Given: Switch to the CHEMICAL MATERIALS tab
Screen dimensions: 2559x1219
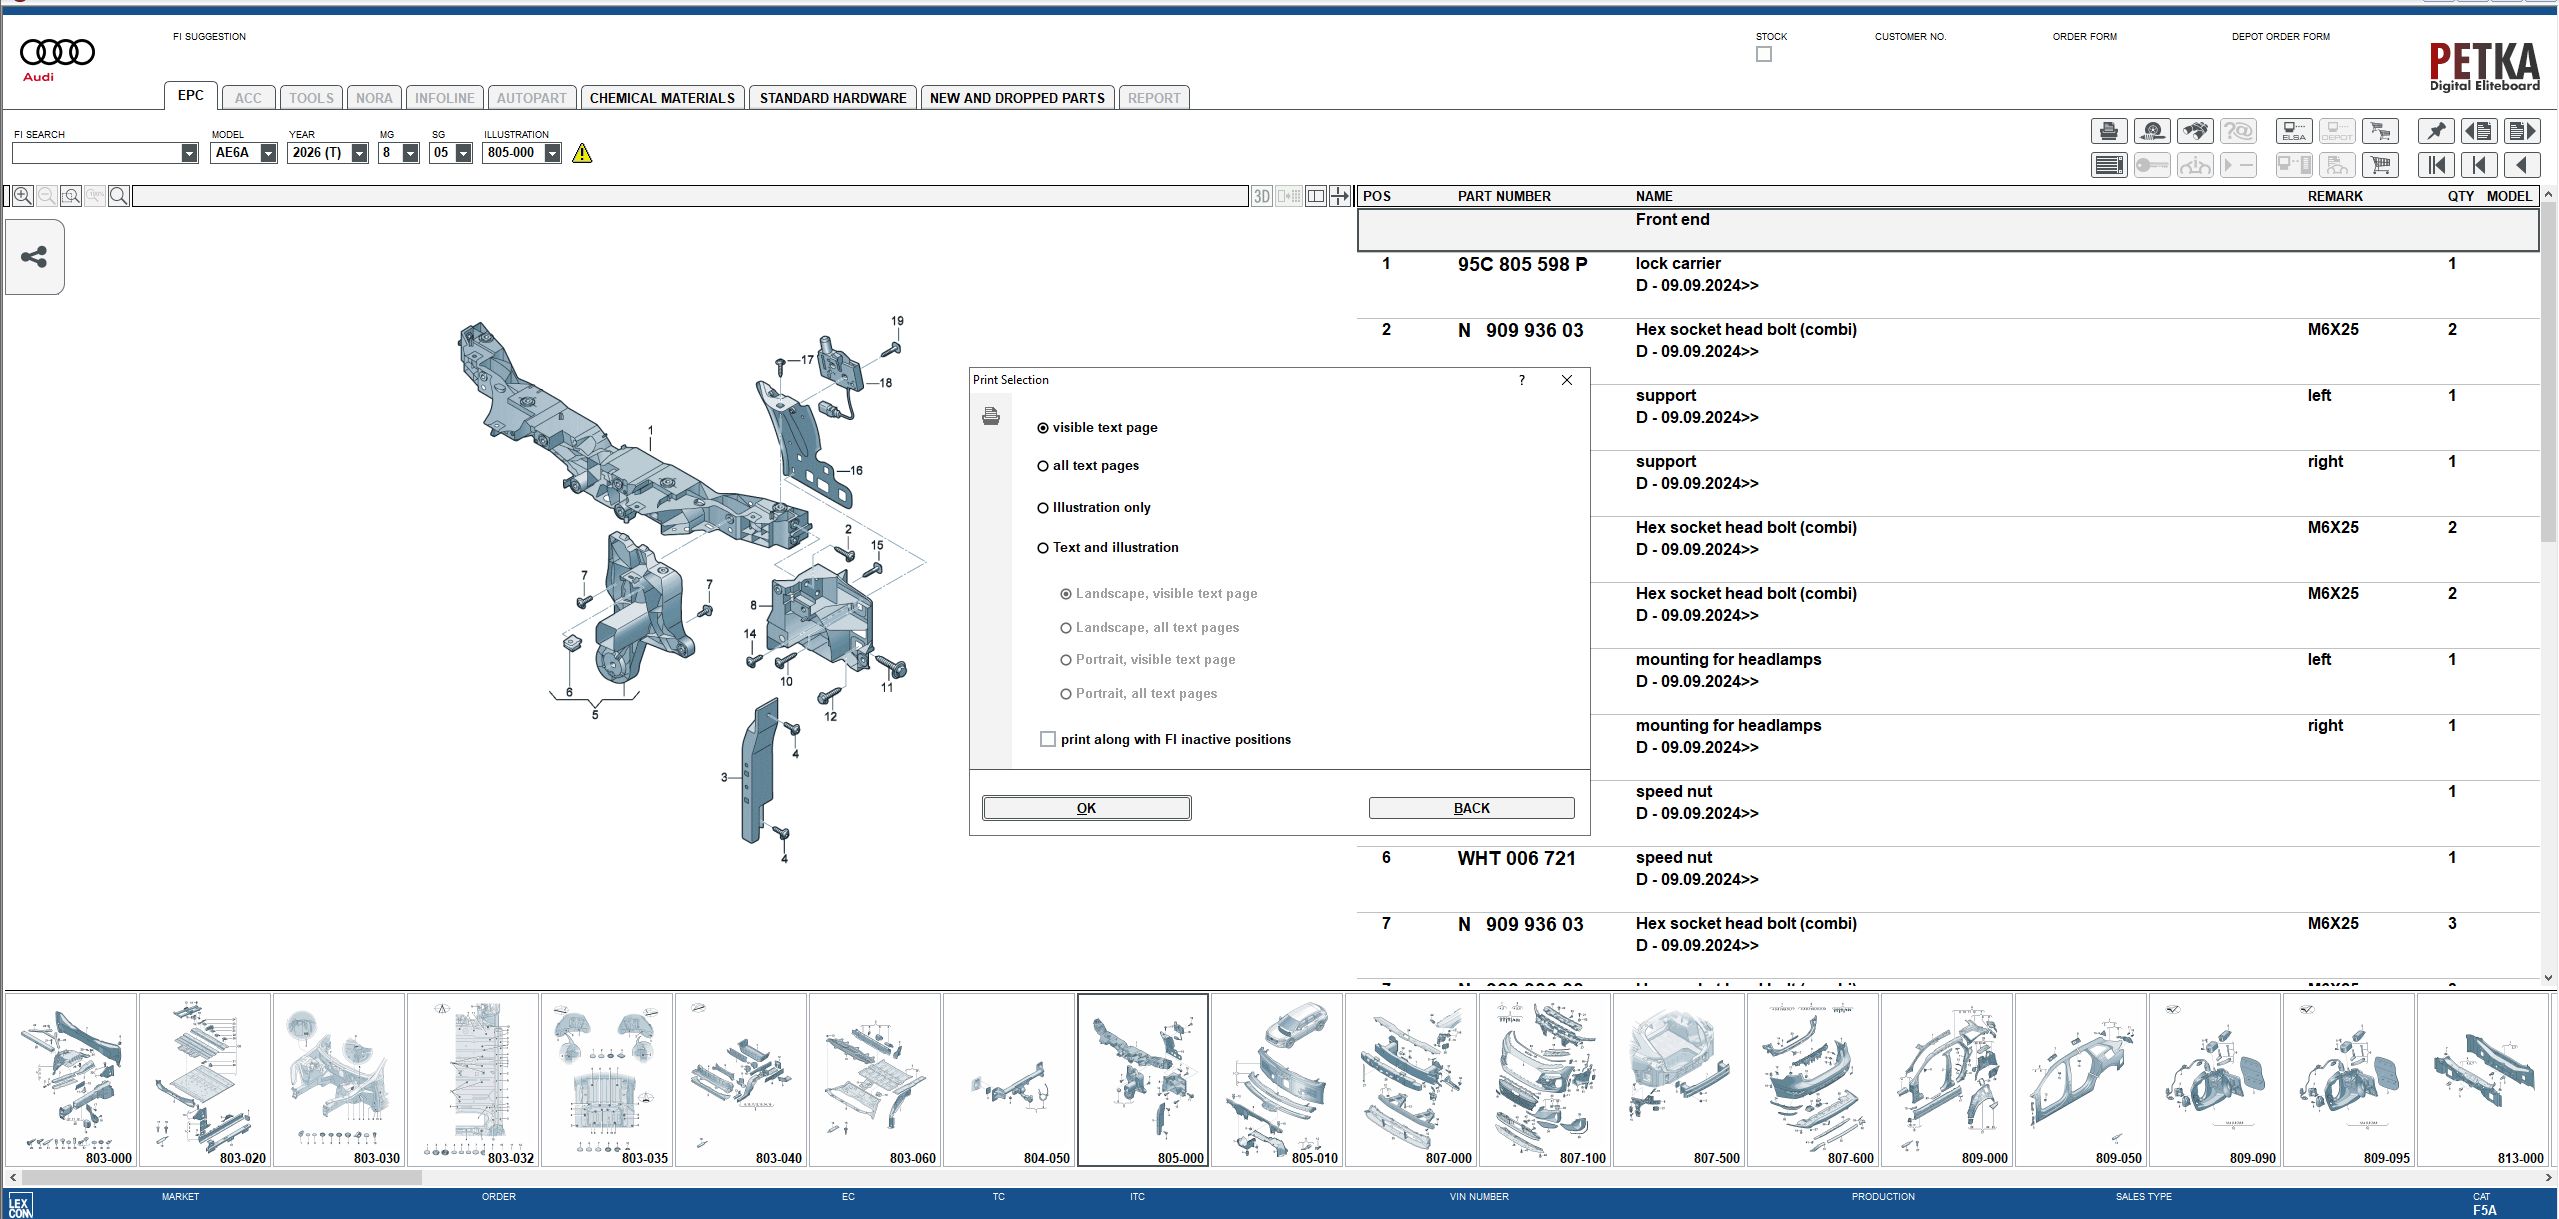Looking at the screenshot, I should (x=662, y=98).
